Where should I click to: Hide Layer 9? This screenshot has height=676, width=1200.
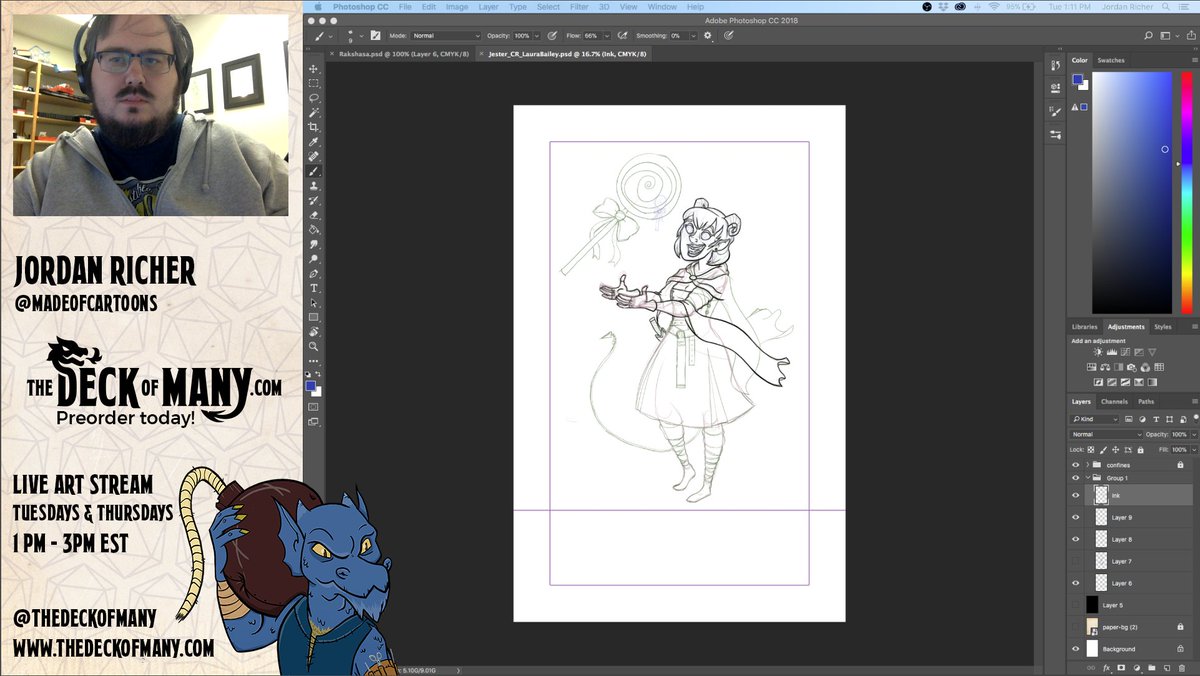pyautogui.click(x=1075, y=517)
